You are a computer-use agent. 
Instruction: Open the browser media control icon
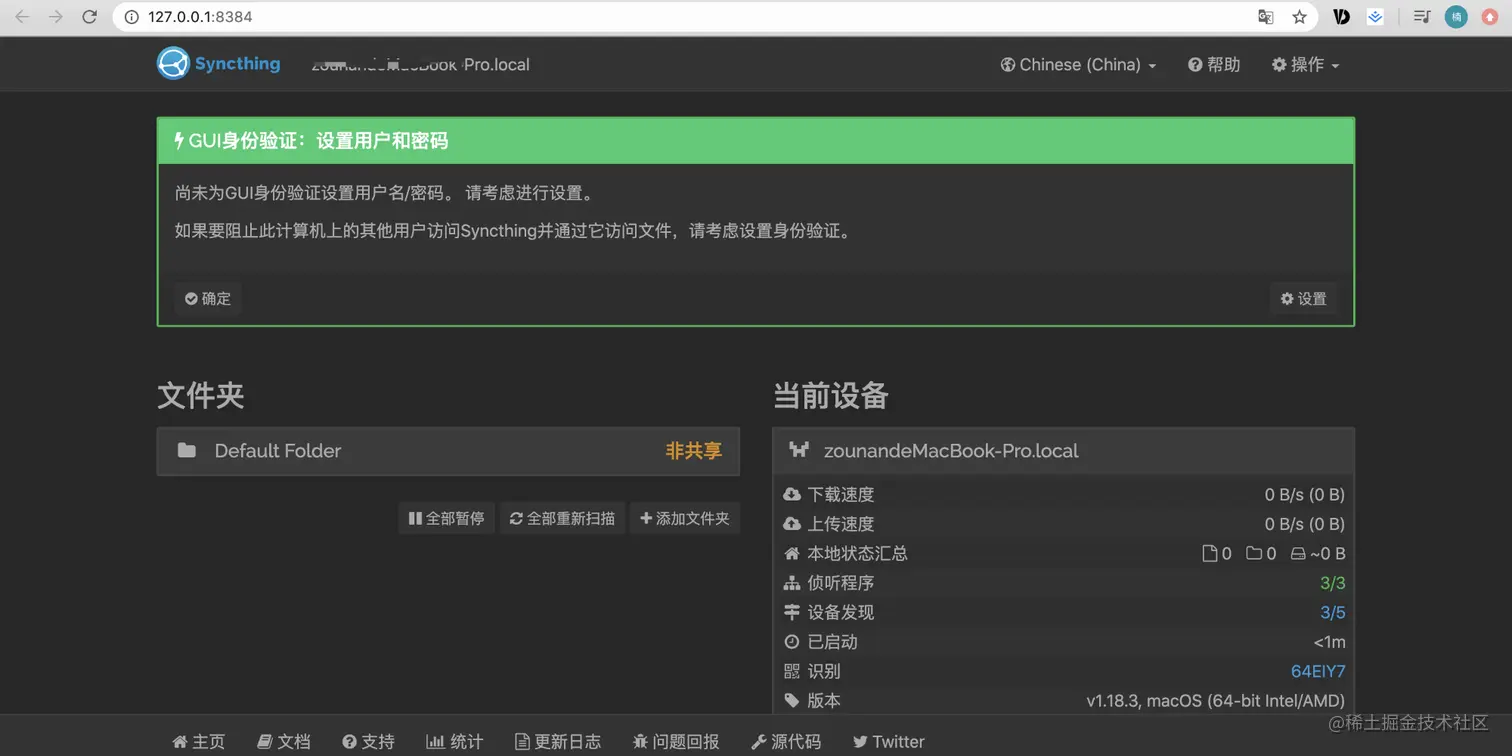point(1421,17)
